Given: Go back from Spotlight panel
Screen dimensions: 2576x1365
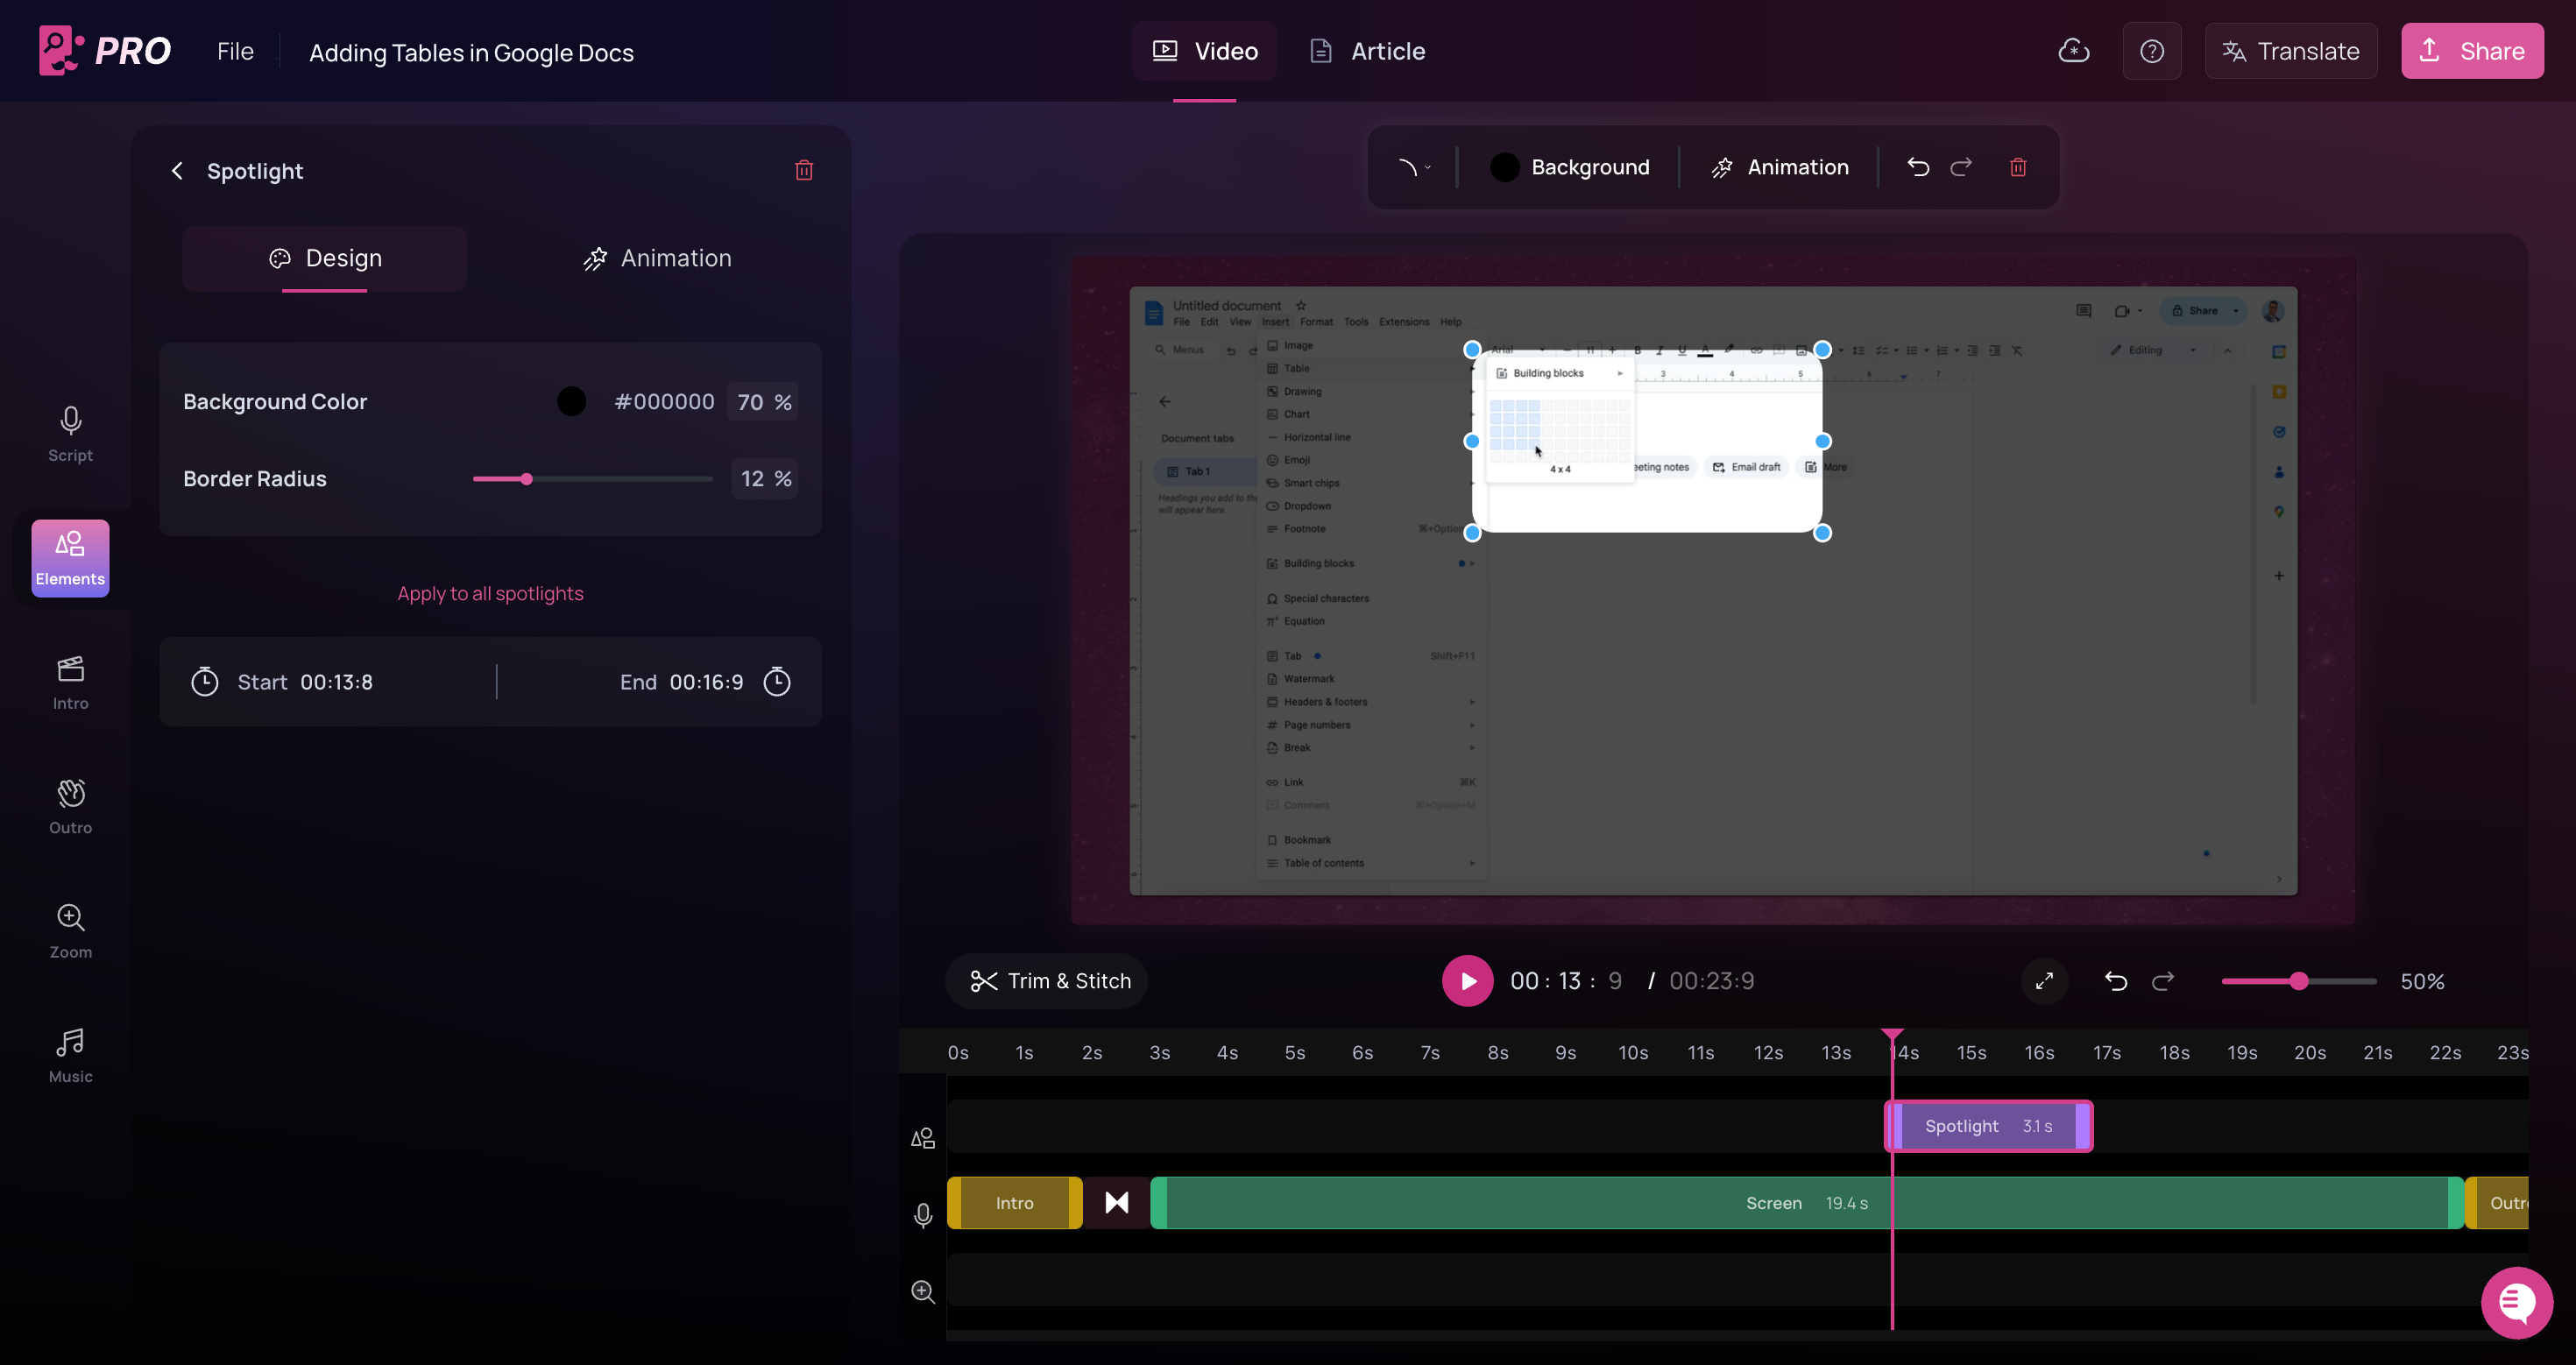Looking at the screenshot, I should coord(178,171).
